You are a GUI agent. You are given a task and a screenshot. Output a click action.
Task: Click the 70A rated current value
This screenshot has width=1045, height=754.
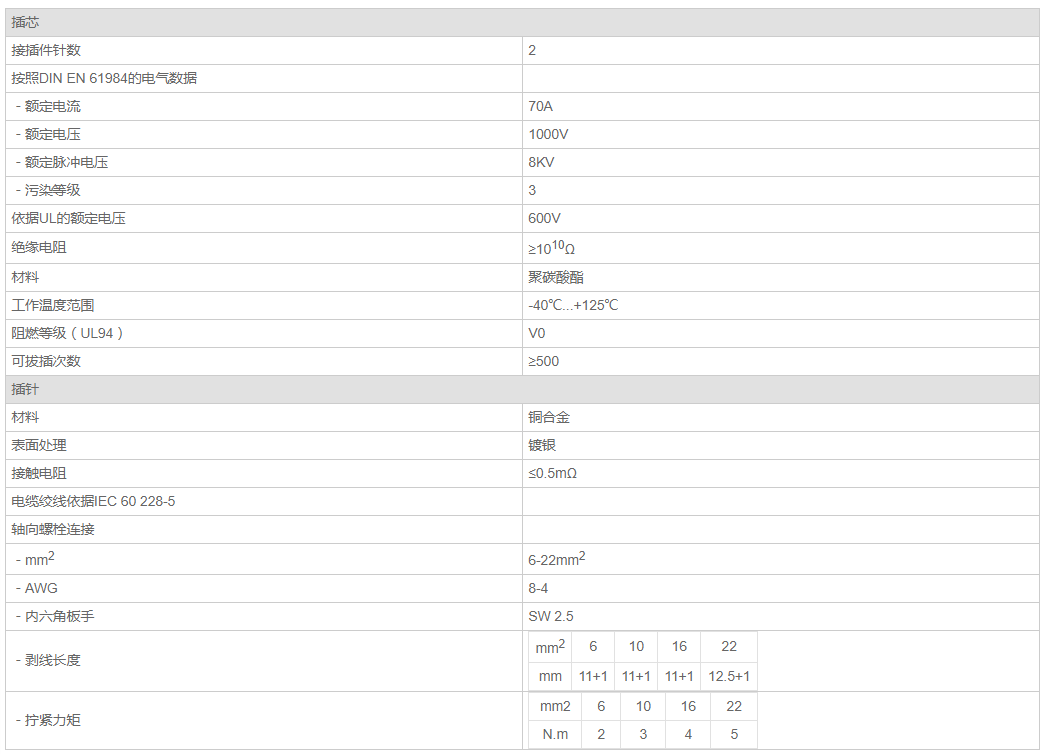click(540, 107)
